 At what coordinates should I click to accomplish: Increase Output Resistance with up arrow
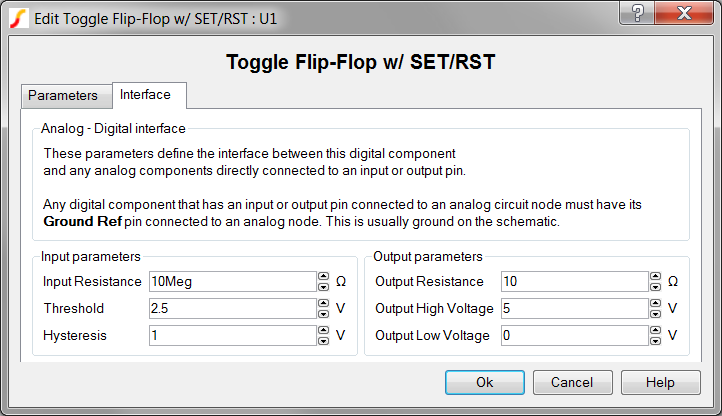click(x=655, y=276)
